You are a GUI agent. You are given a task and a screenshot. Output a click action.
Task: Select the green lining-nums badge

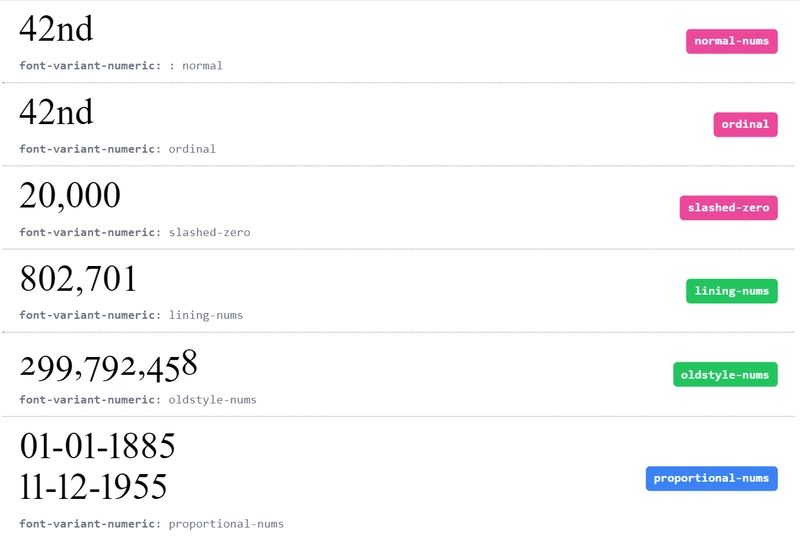click(x=731, y=291)
